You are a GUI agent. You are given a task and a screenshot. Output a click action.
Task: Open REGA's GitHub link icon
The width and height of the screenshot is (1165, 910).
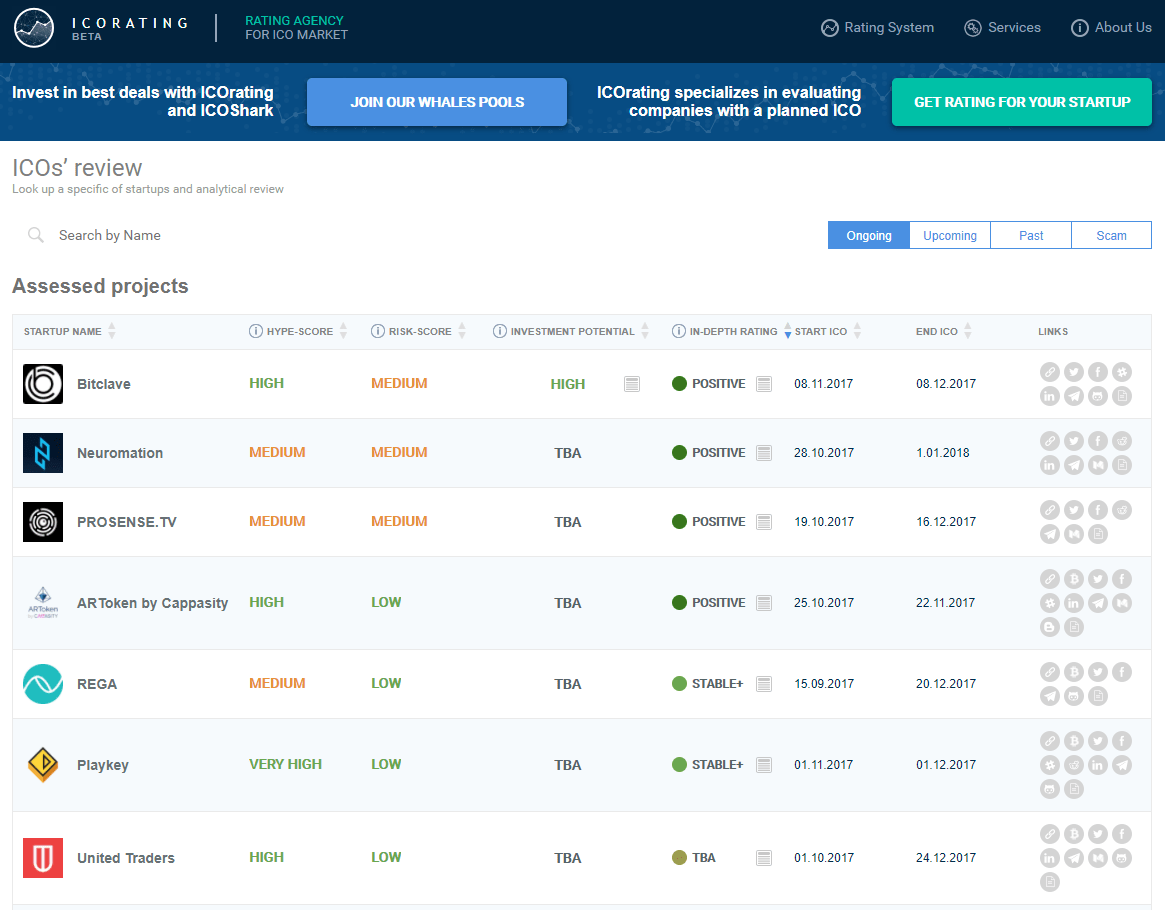click(1074, 696)
